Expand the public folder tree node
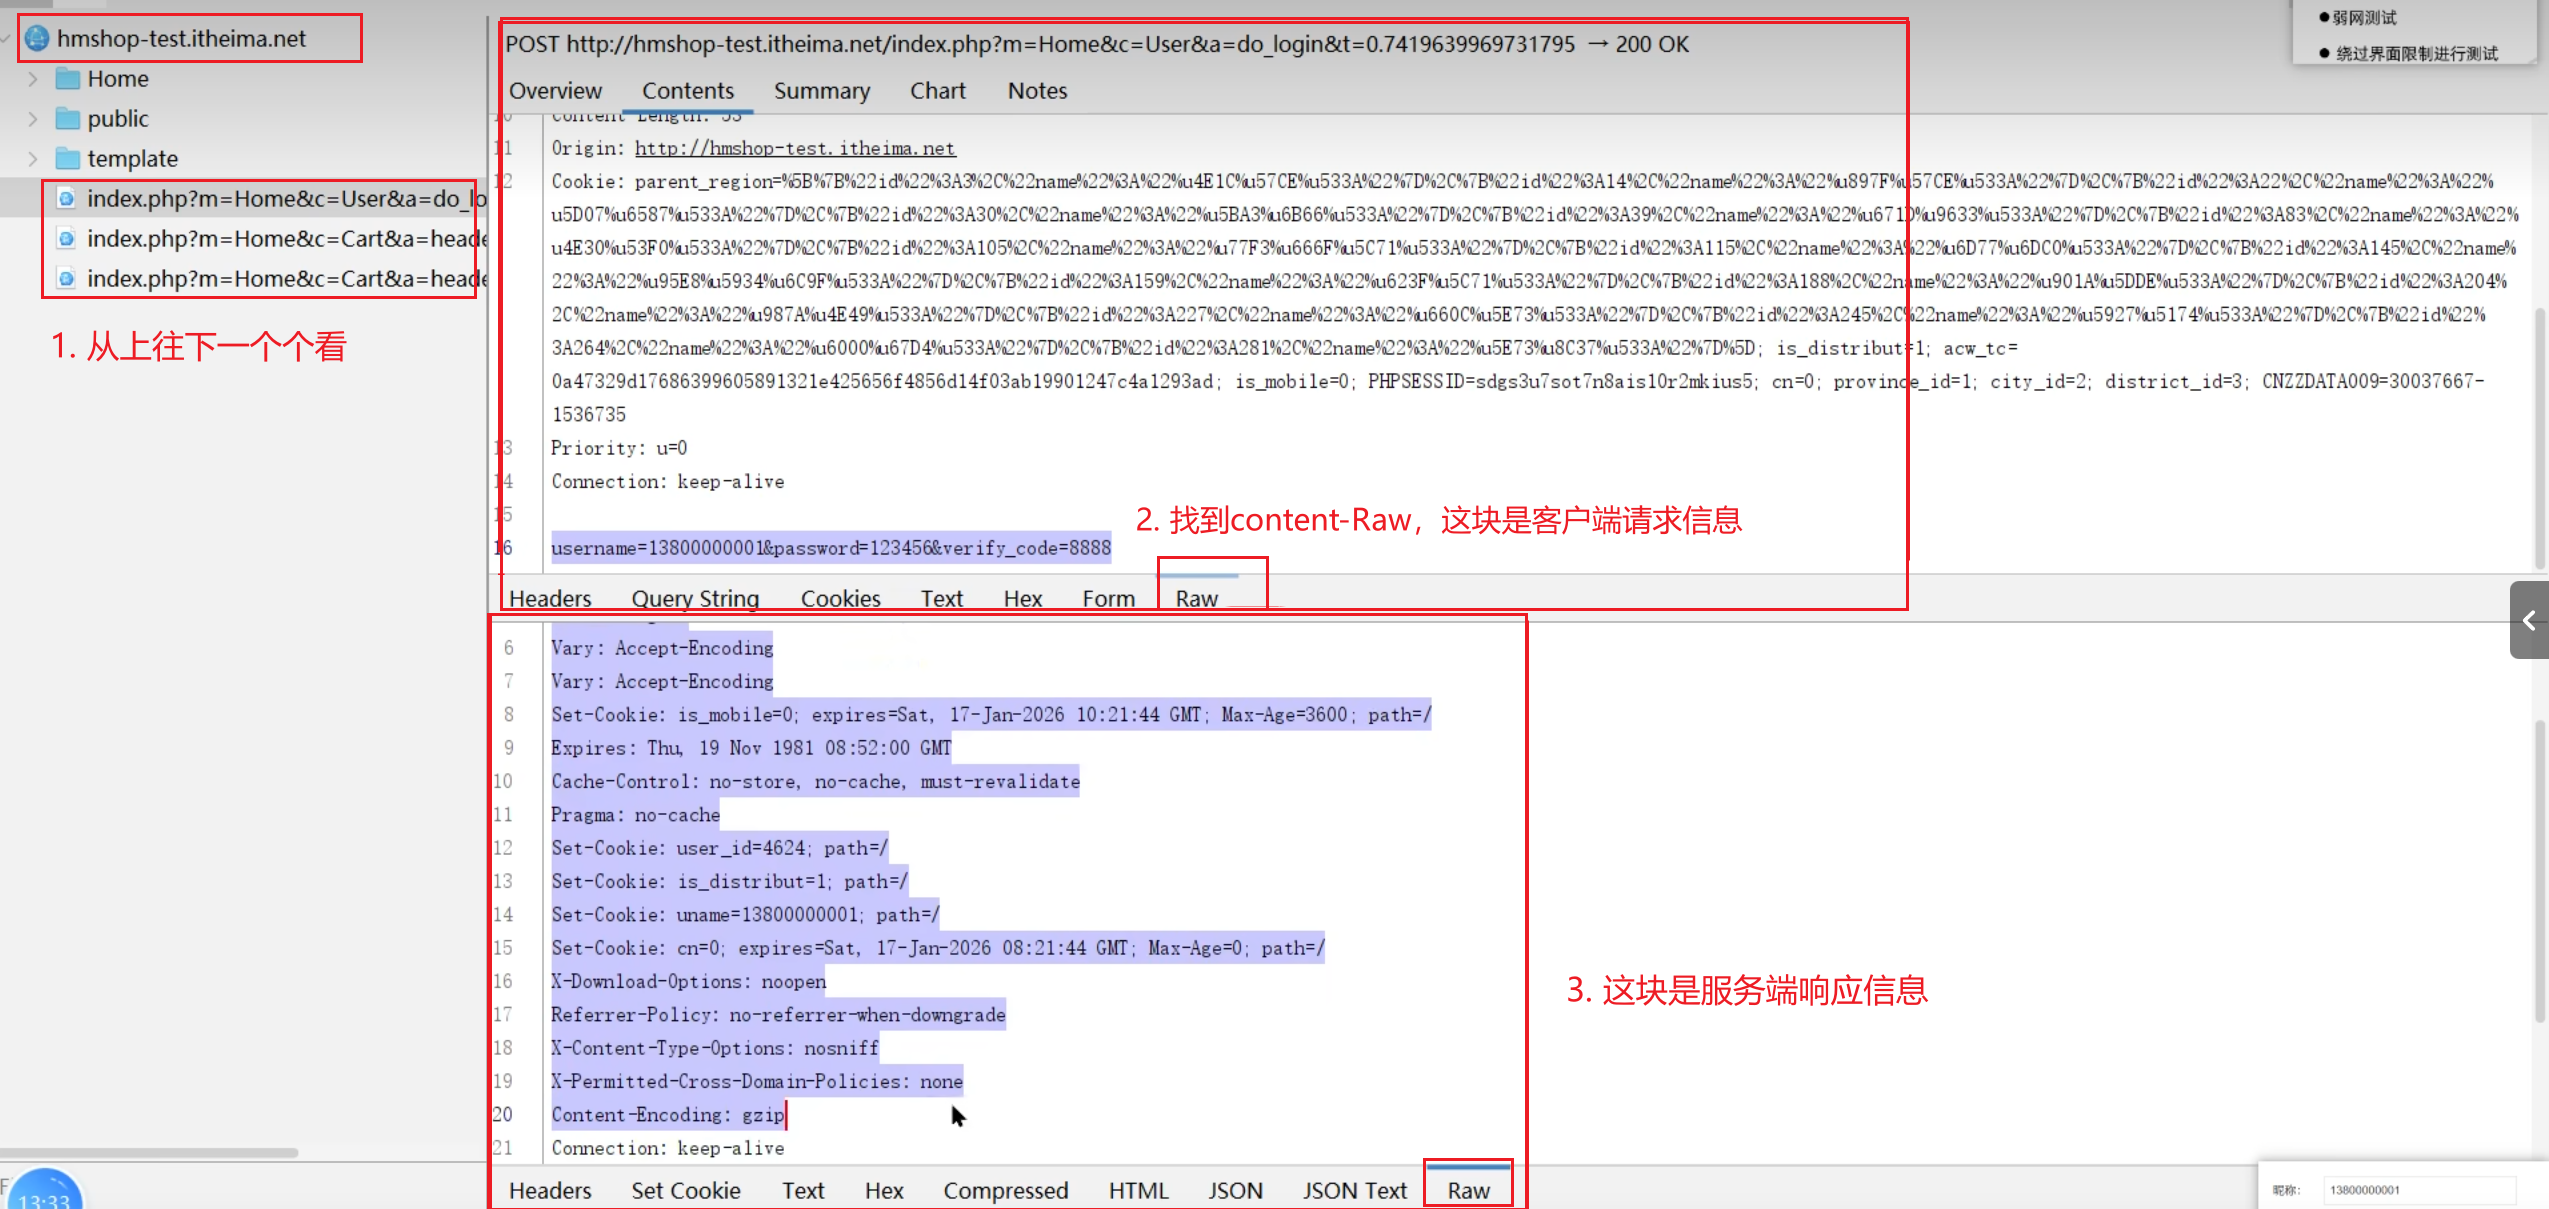Viewport: 2549px width, 1209px height. (33, 119)
